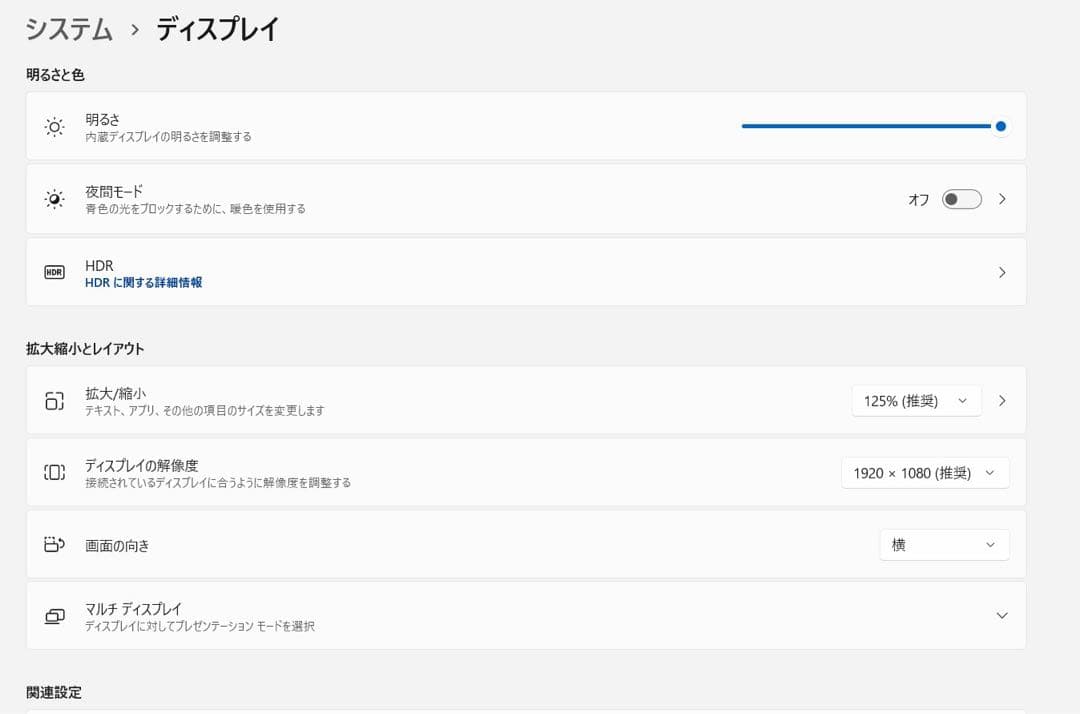Click the night mode crescent icon
Viewport: 1080px width, 714px height.
(53, 198)
